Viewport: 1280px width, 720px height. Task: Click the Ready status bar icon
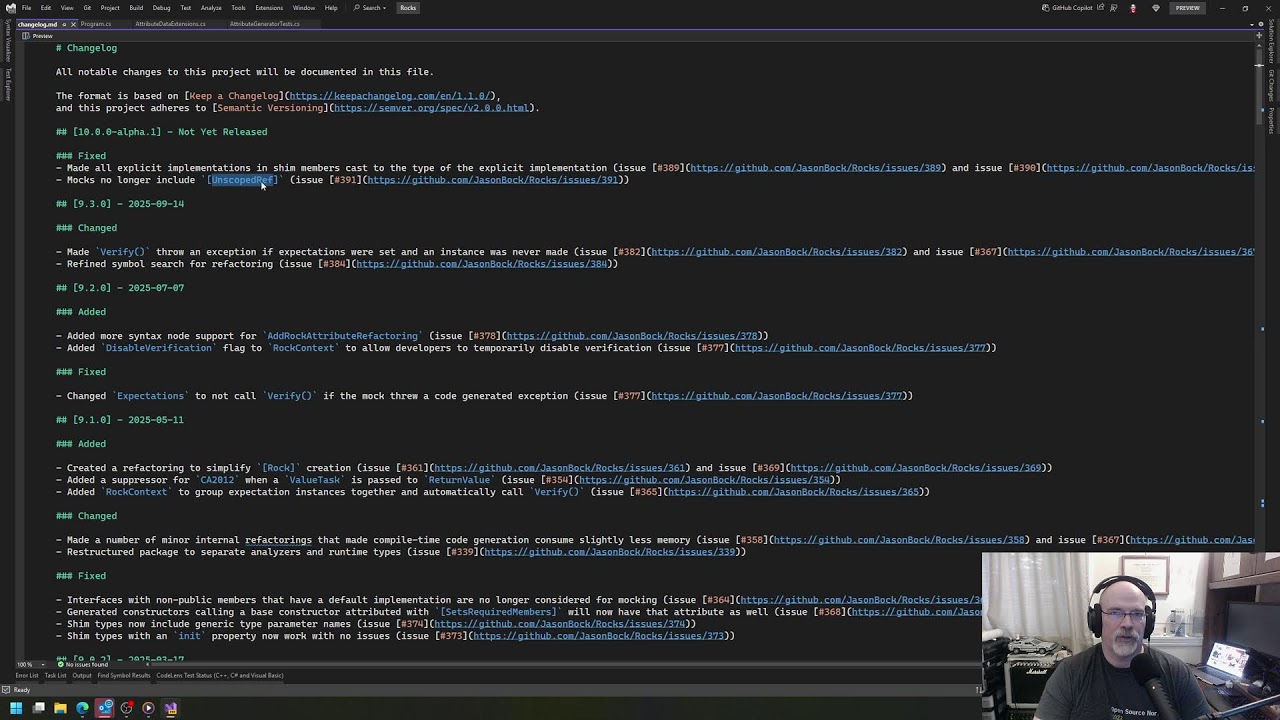click(x=6, y=690)
